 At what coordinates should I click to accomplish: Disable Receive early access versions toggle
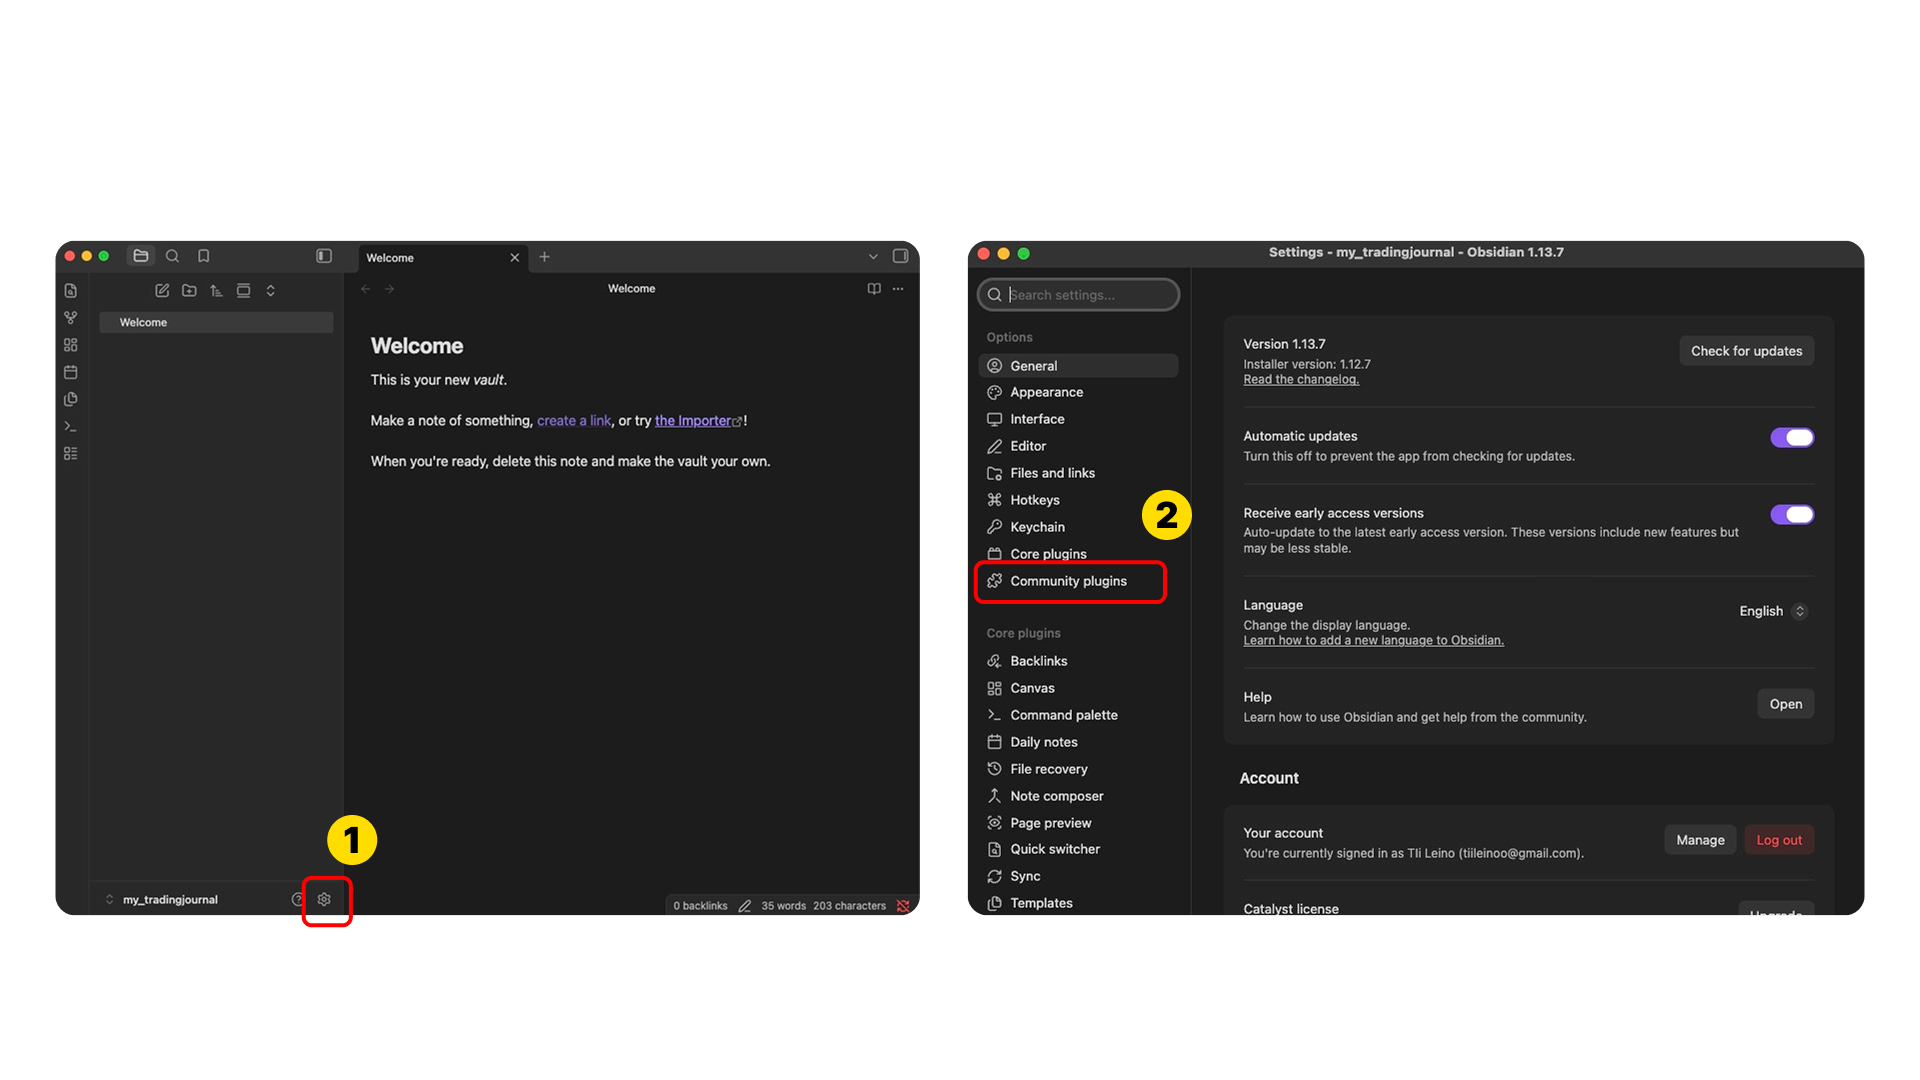click(x=1792, y=514)
